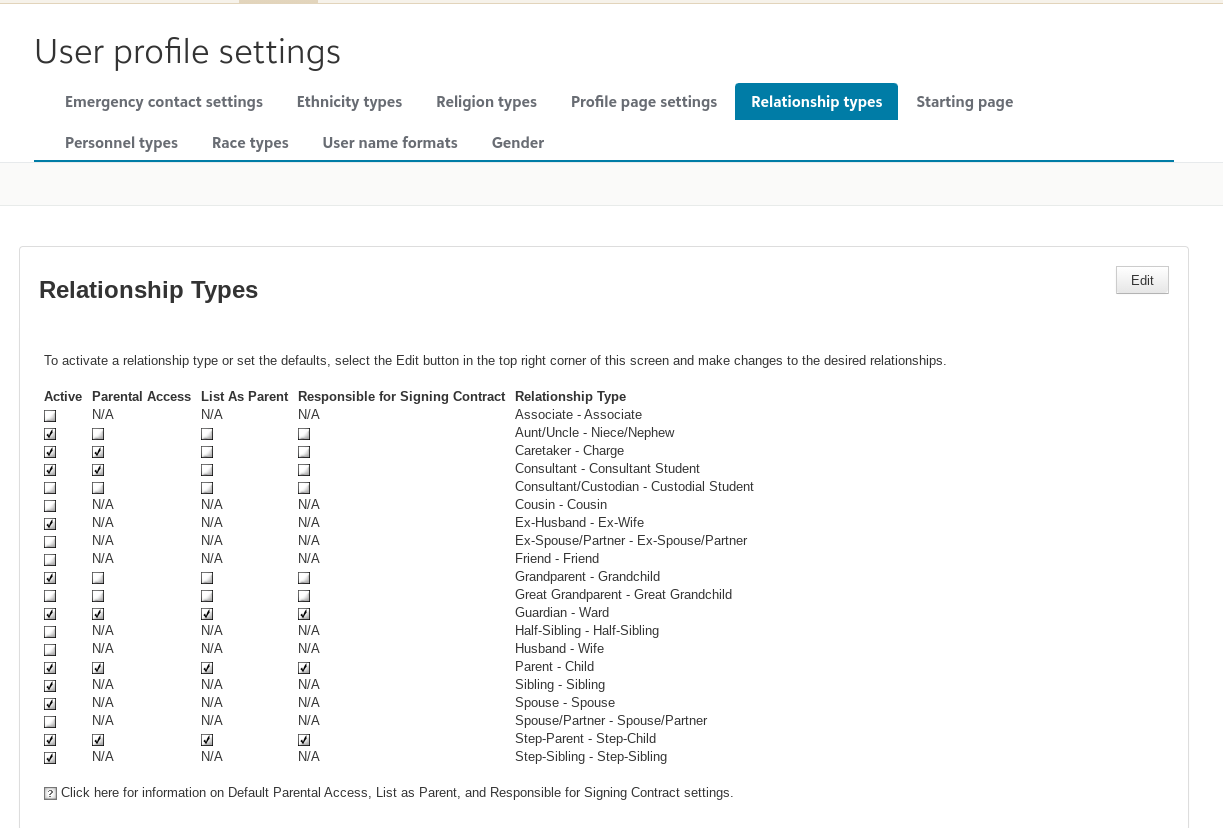Open the Starting page tab
This screenshot has height=828, width=1223.
tap(965, 102)
